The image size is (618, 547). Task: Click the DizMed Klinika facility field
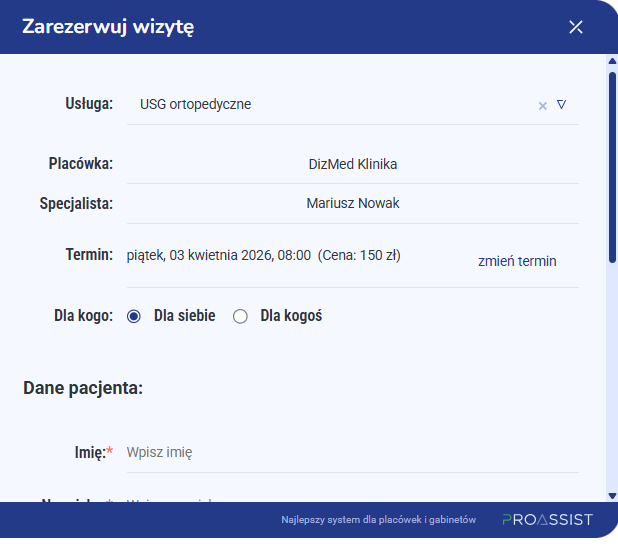coord(352,164)
